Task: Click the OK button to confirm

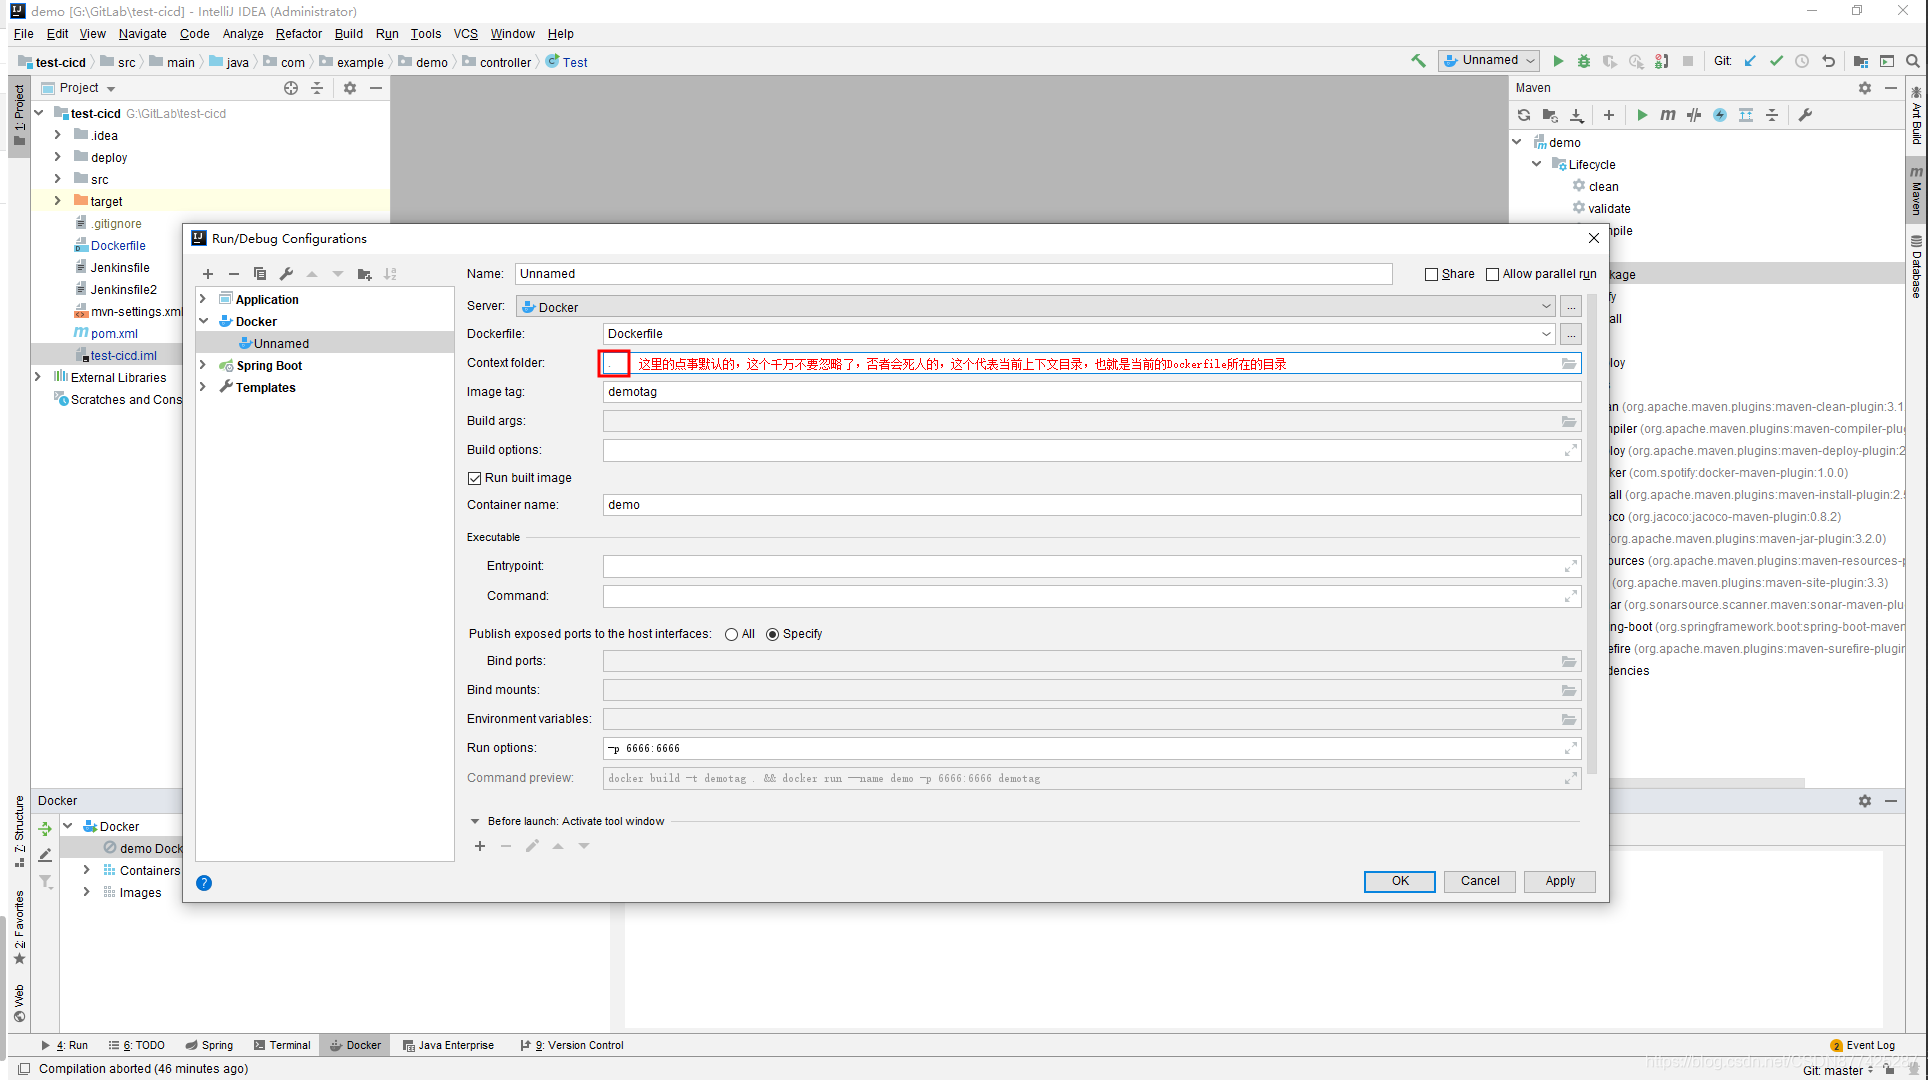Action: 1400,880
